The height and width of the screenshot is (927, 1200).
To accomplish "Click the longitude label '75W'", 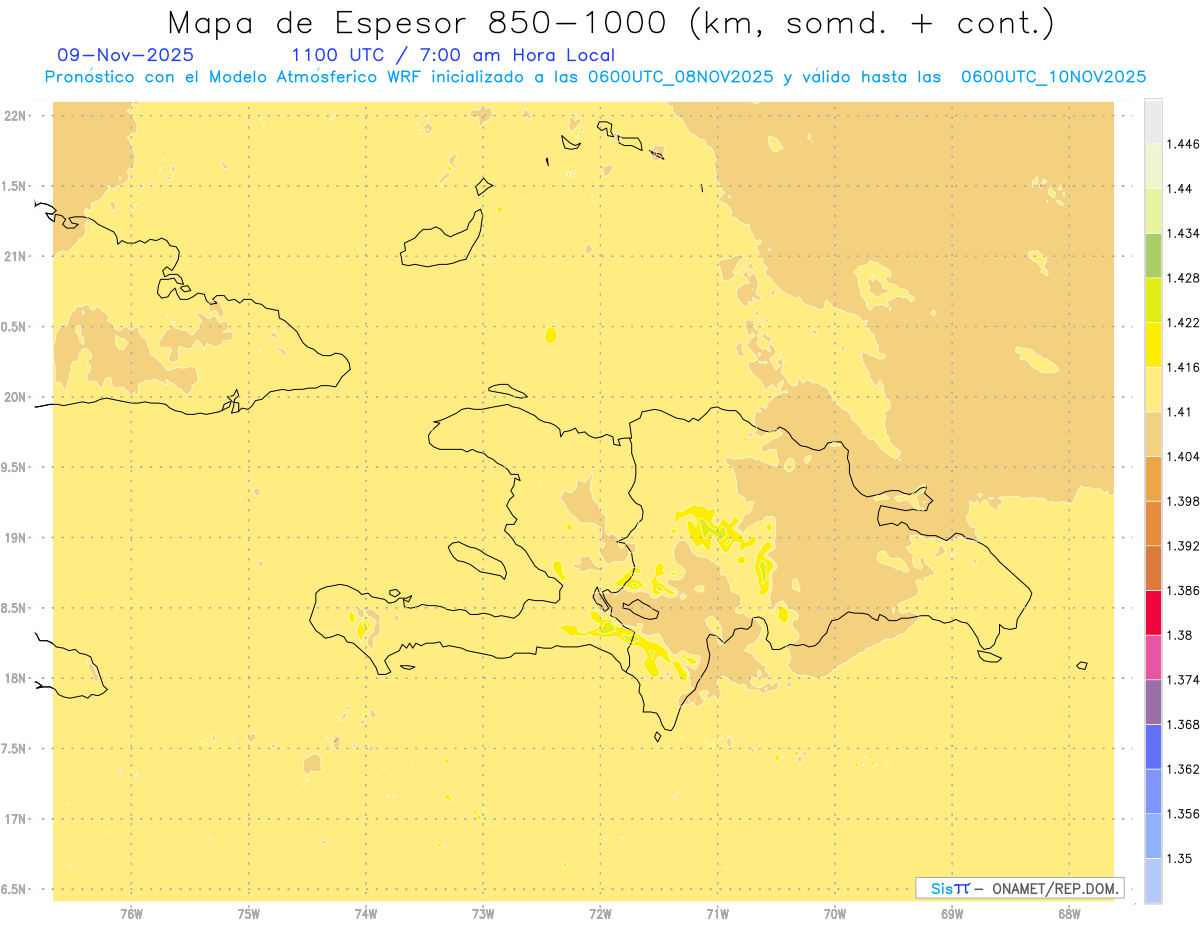I will (x=249, y=914).
